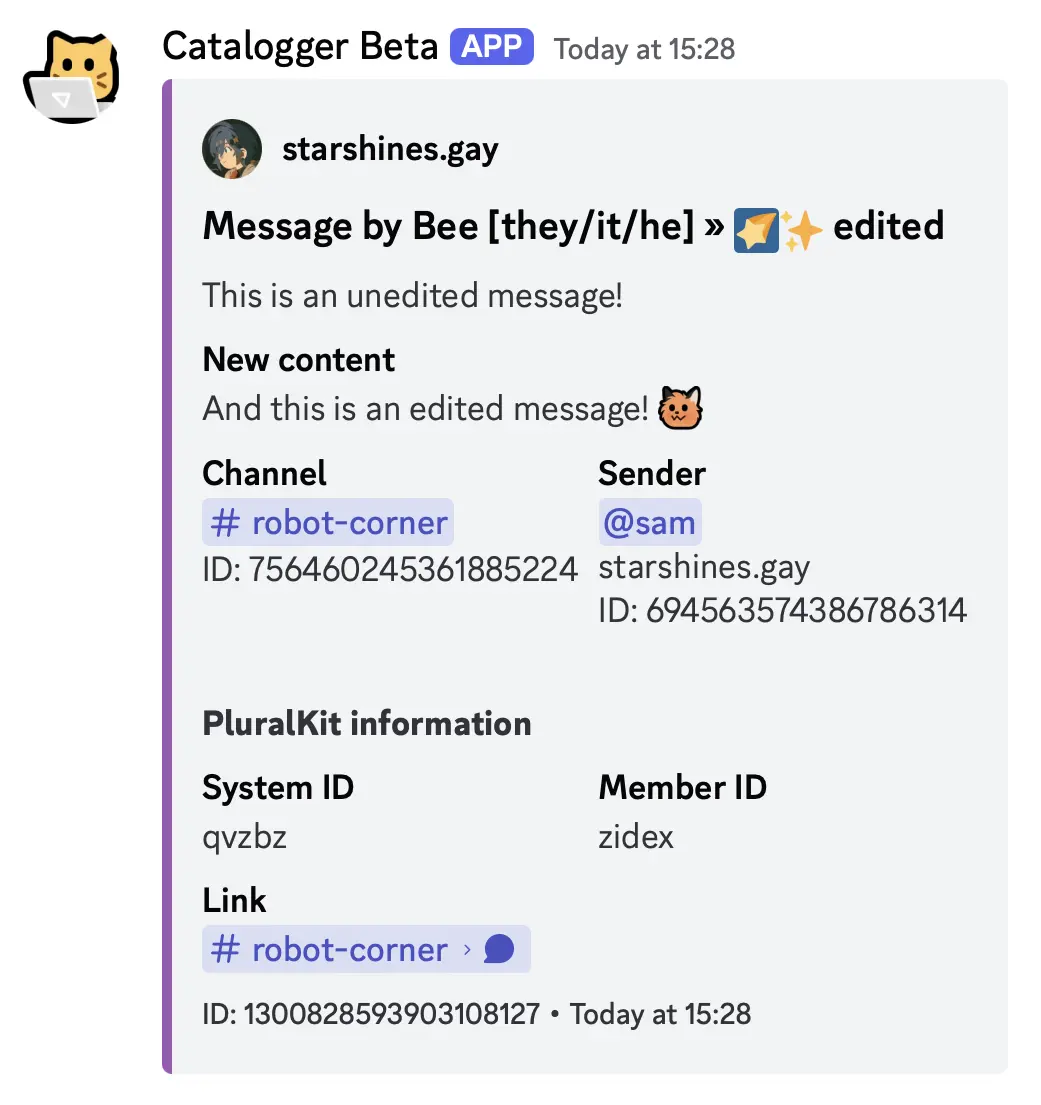Click the Catalogger Beta cat avatar
Viewport: 1041px width, 1105px height.
click(x=70, y=77)
